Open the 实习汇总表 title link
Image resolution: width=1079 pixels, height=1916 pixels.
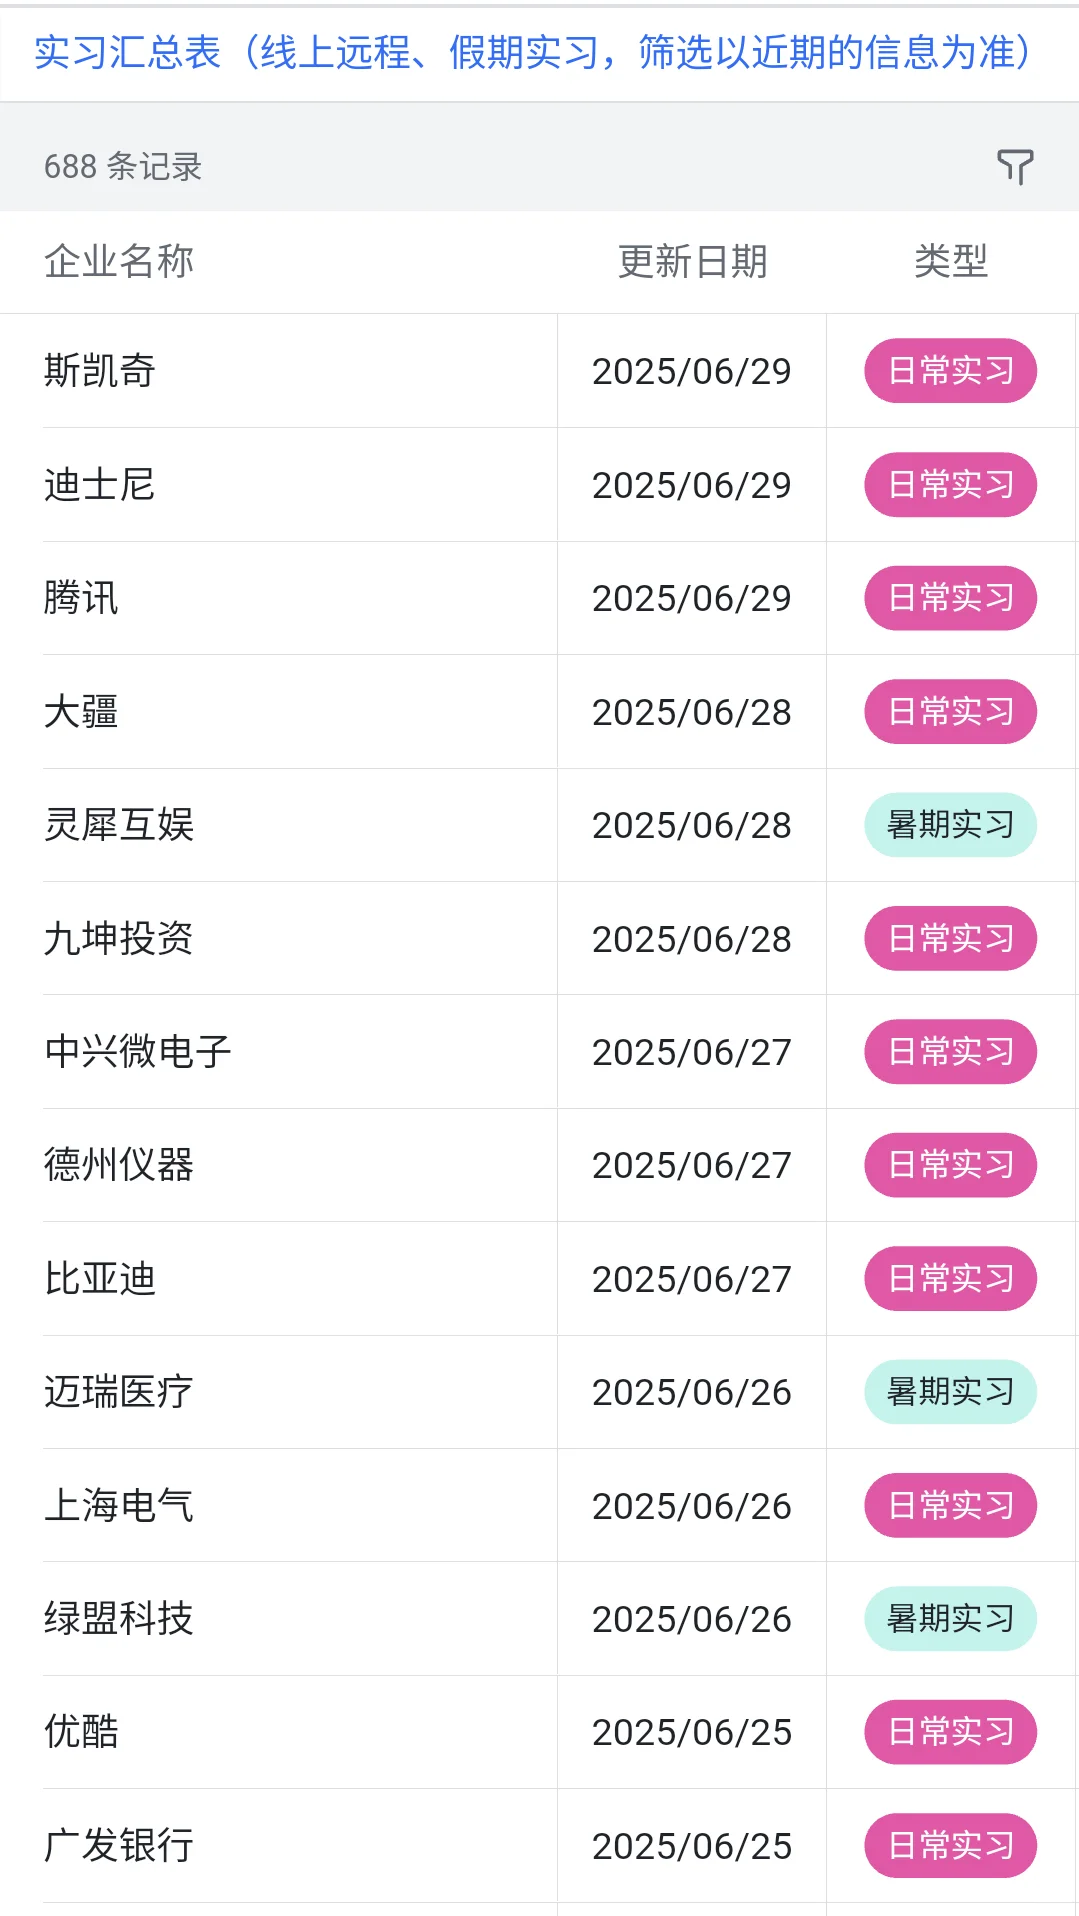(x=533, y=53)
